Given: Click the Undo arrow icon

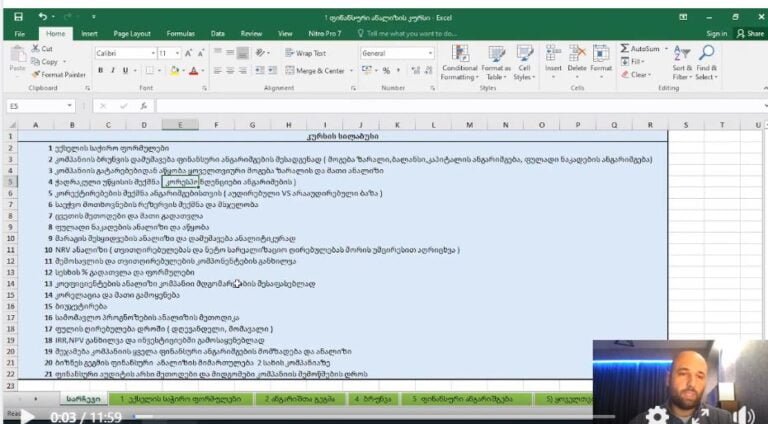Looking at the screenshot, I should 43,17.
